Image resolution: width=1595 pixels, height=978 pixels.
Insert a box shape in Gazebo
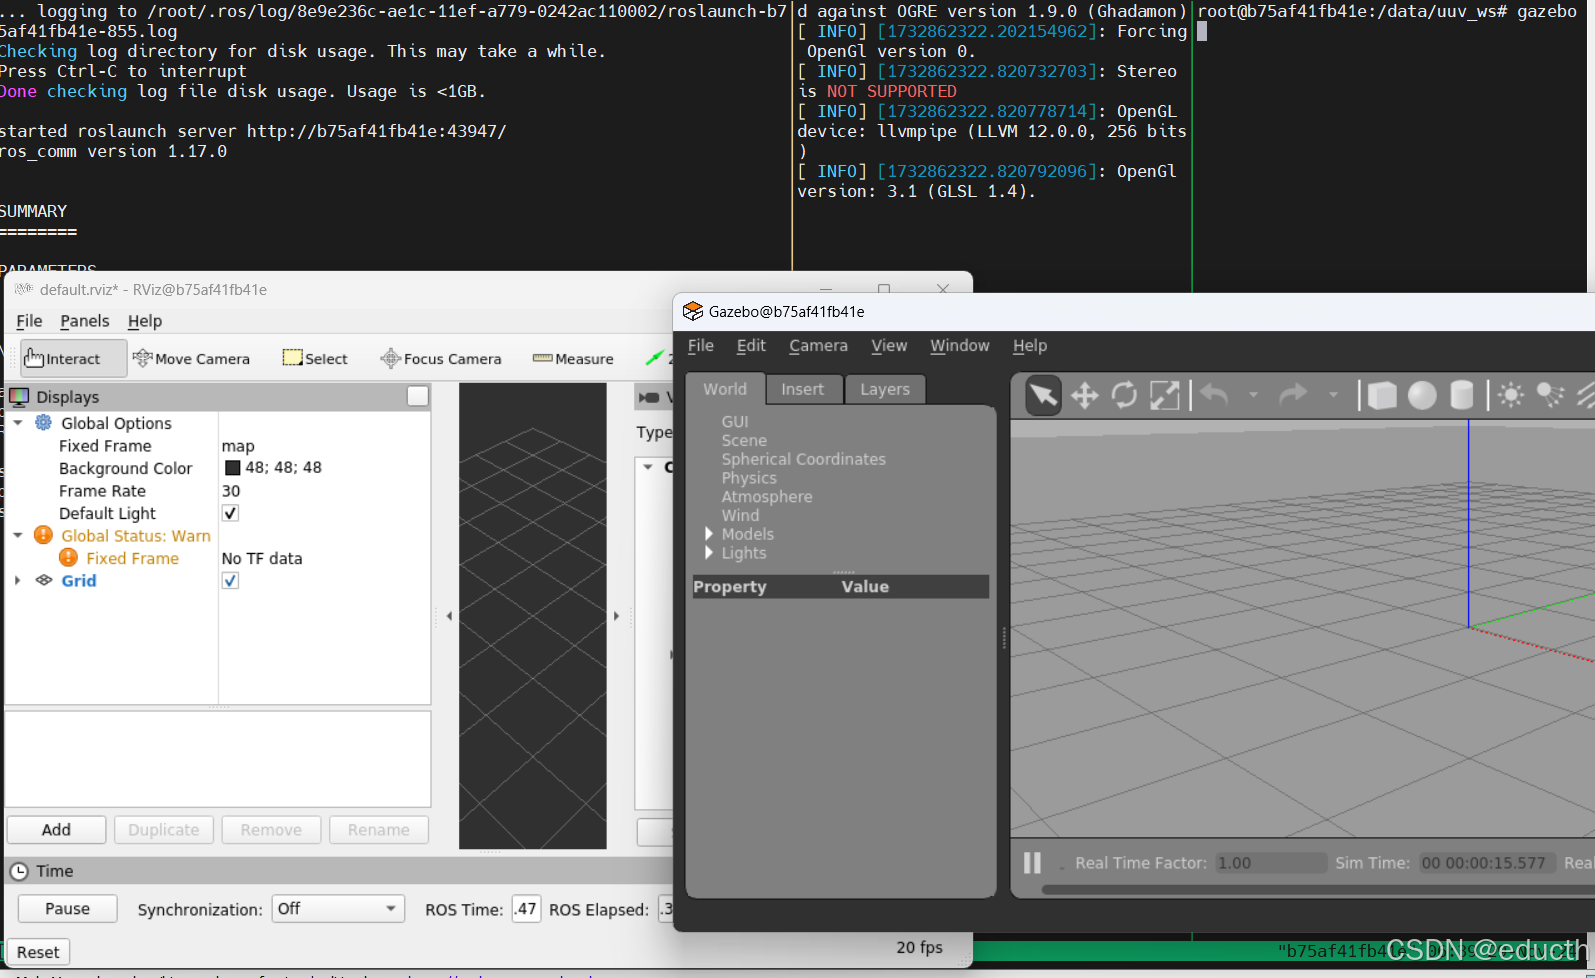(1382, 396)
